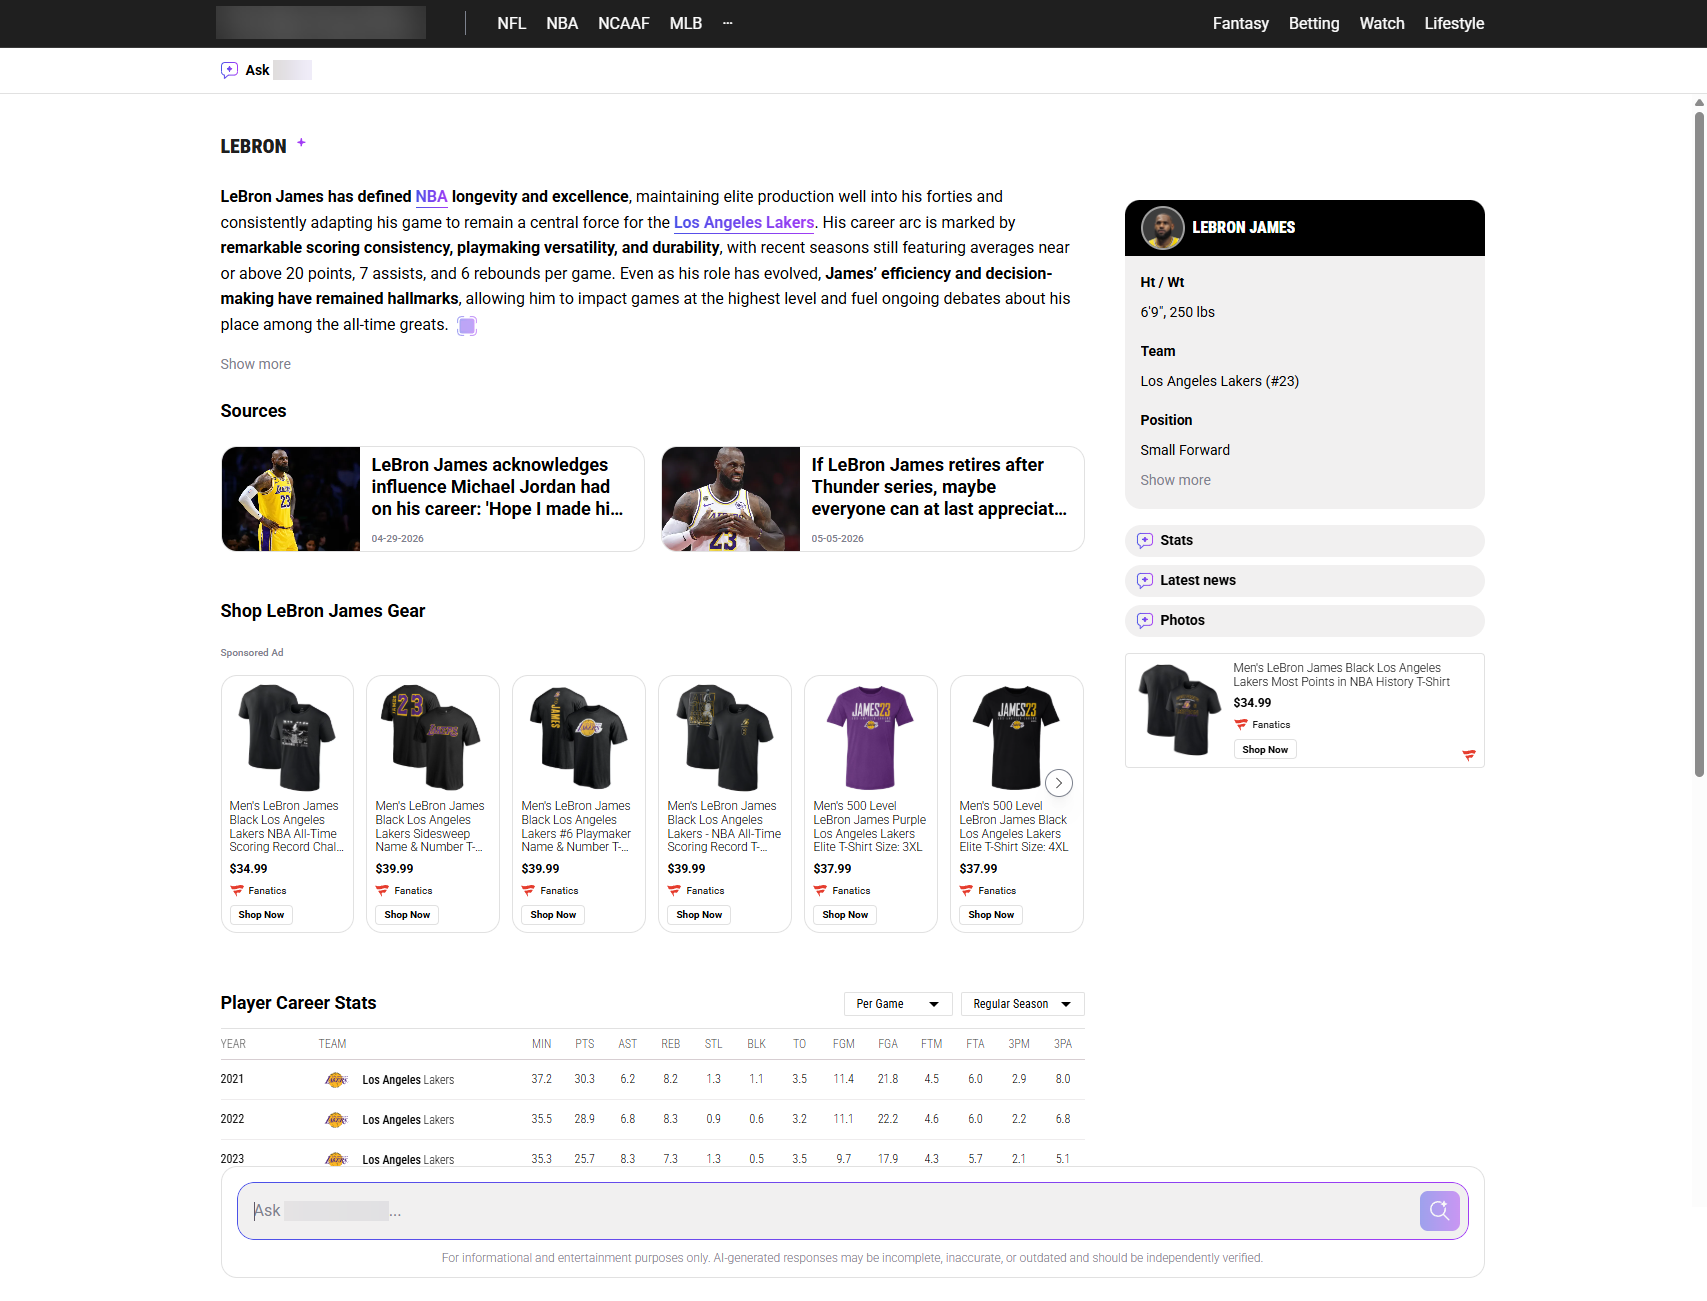
Task: Open the Per Game dropdown
Action: pos(898,1004)
